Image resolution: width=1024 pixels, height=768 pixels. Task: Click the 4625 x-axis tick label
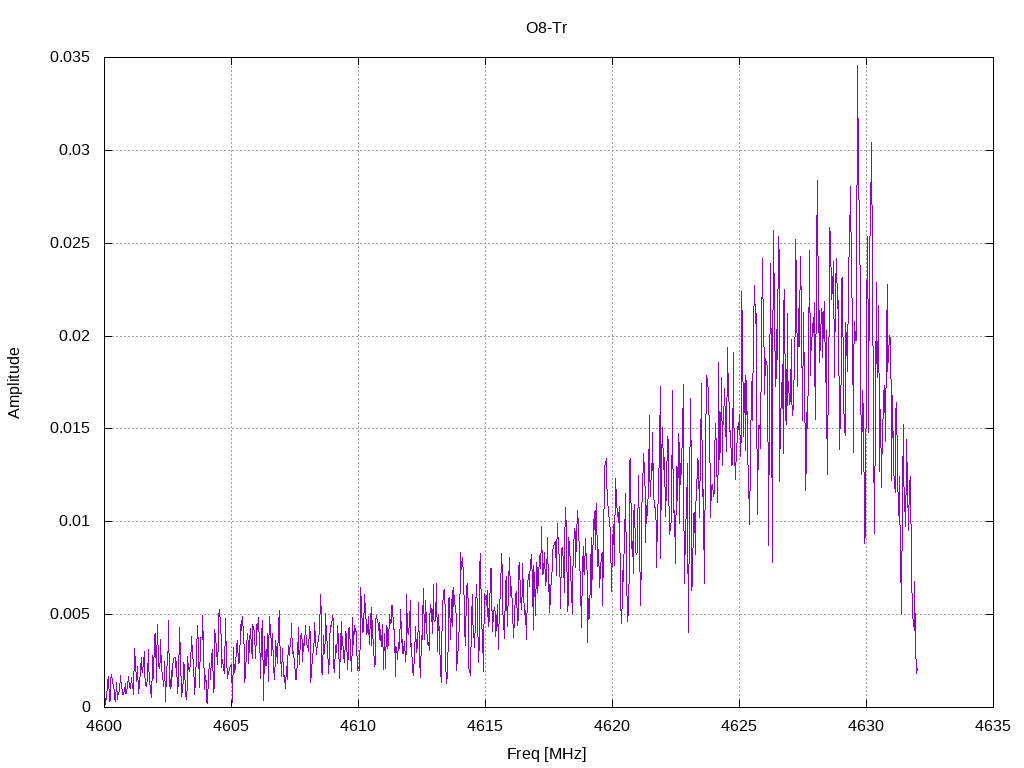[x=739, y=726]
